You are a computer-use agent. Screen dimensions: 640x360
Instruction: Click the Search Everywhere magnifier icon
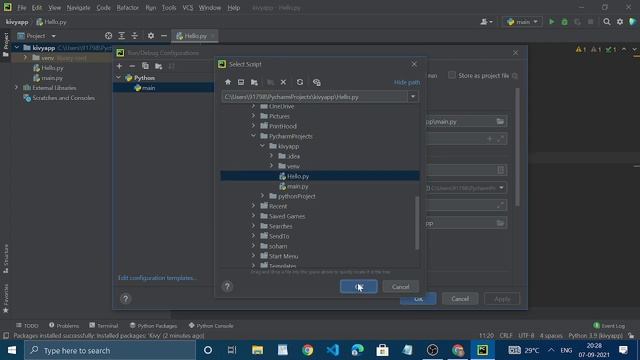[x=607, y=22]
